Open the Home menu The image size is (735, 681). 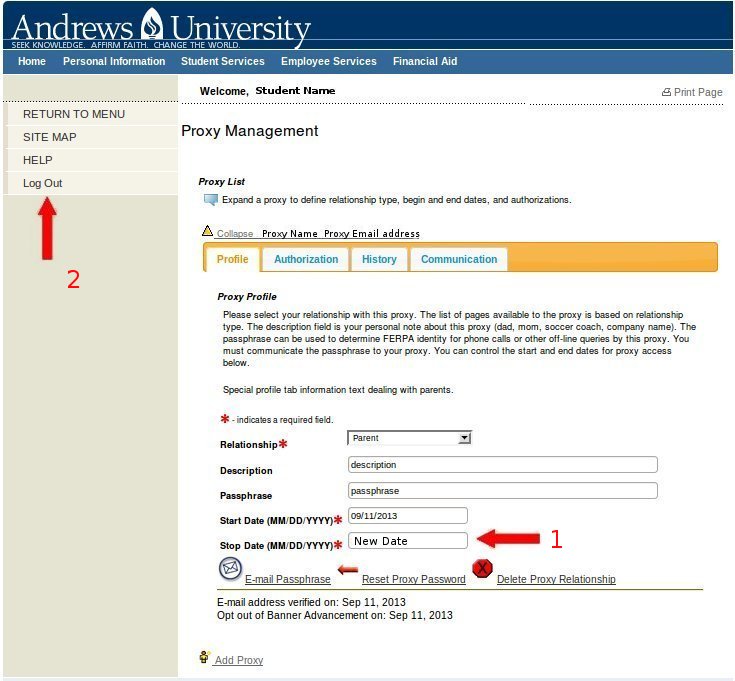coord(32,61)
